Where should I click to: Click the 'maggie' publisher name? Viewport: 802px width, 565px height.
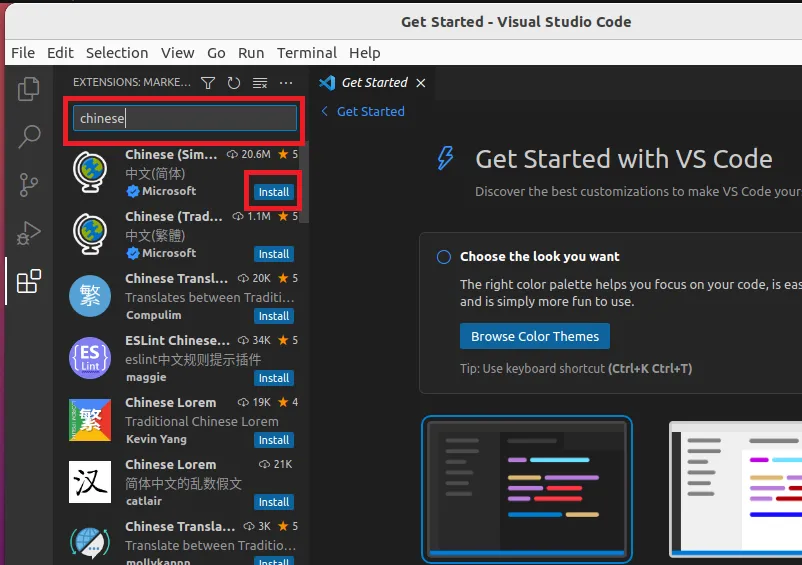pyautogui.click(x=146, y=377)
